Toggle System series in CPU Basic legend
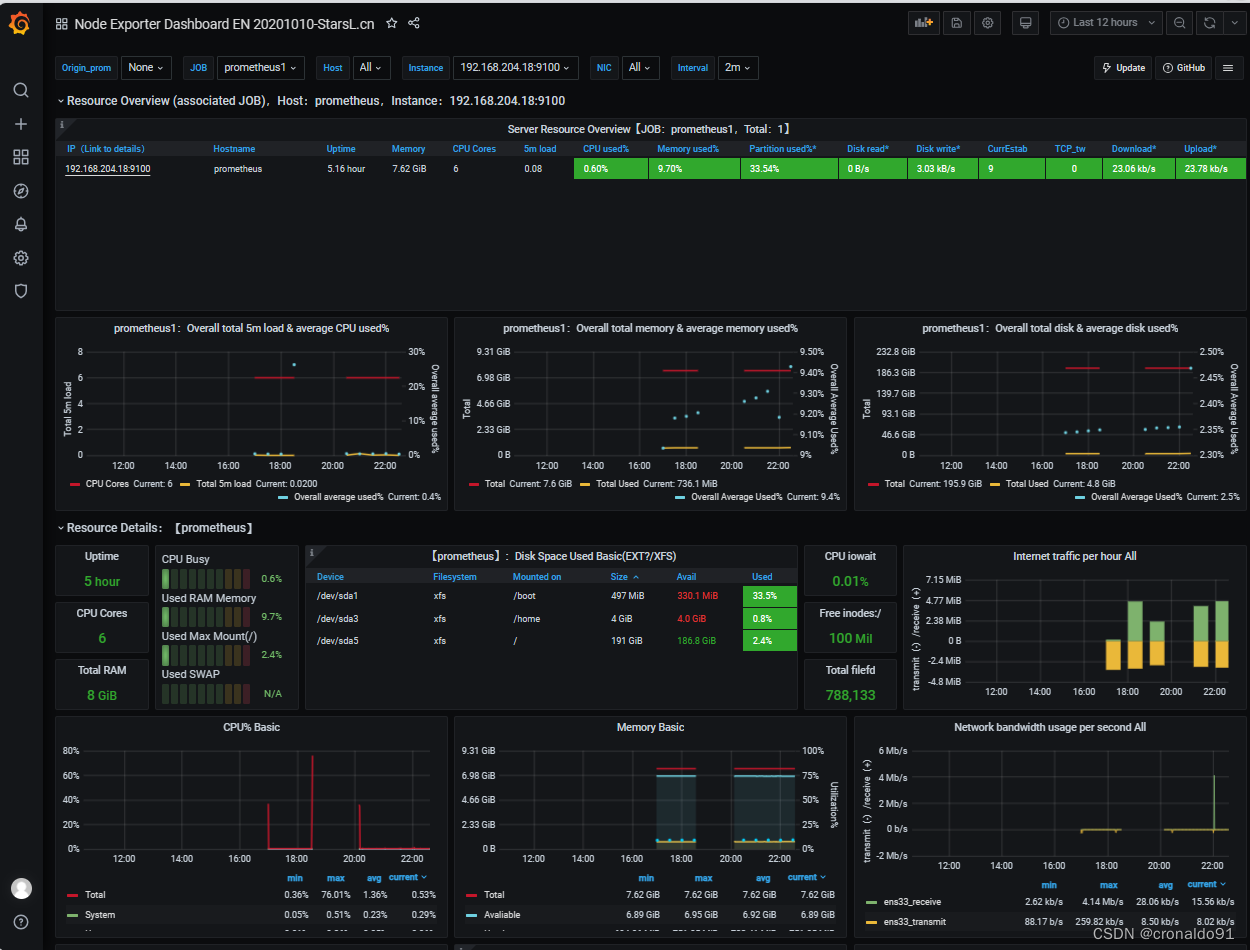The height and width of the screenshot is (950, 1250). pyautogui.click(x=100, y=915)
